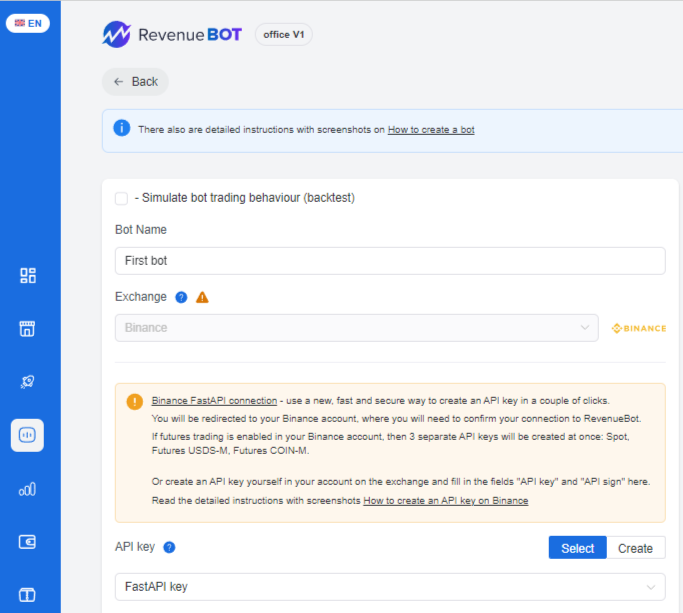Open the dashboard grid icon in sidebar
Viewport: 683px width, 613px height.
27,275
